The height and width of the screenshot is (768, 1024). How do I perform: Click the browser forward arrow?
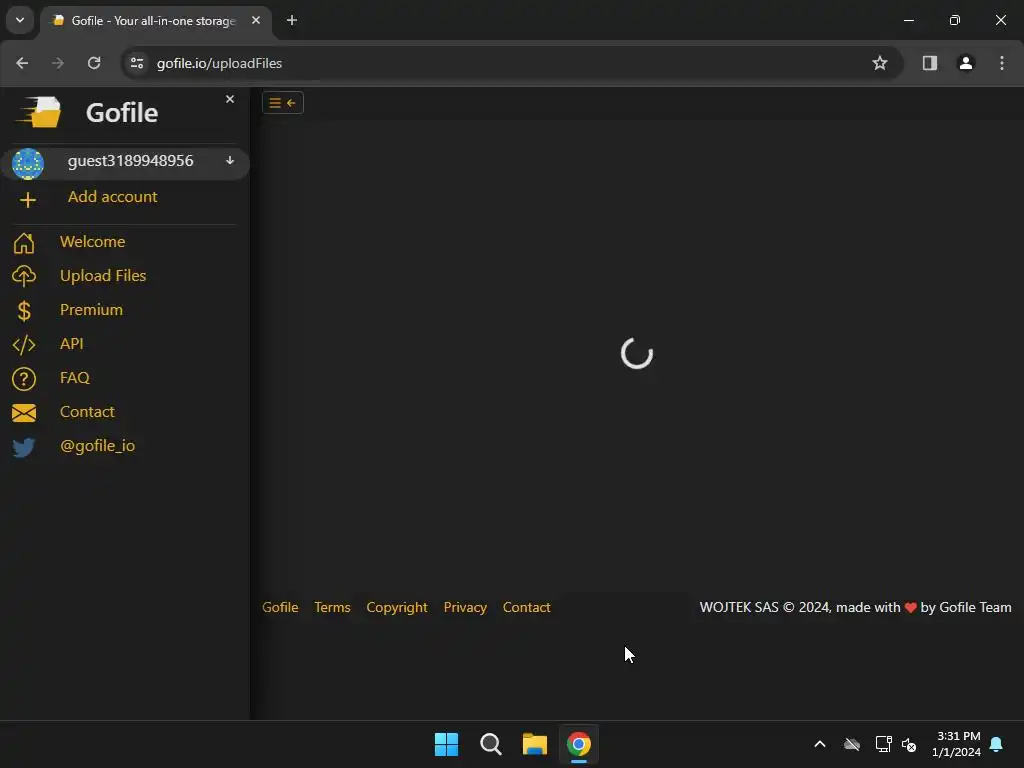[58, 63]
